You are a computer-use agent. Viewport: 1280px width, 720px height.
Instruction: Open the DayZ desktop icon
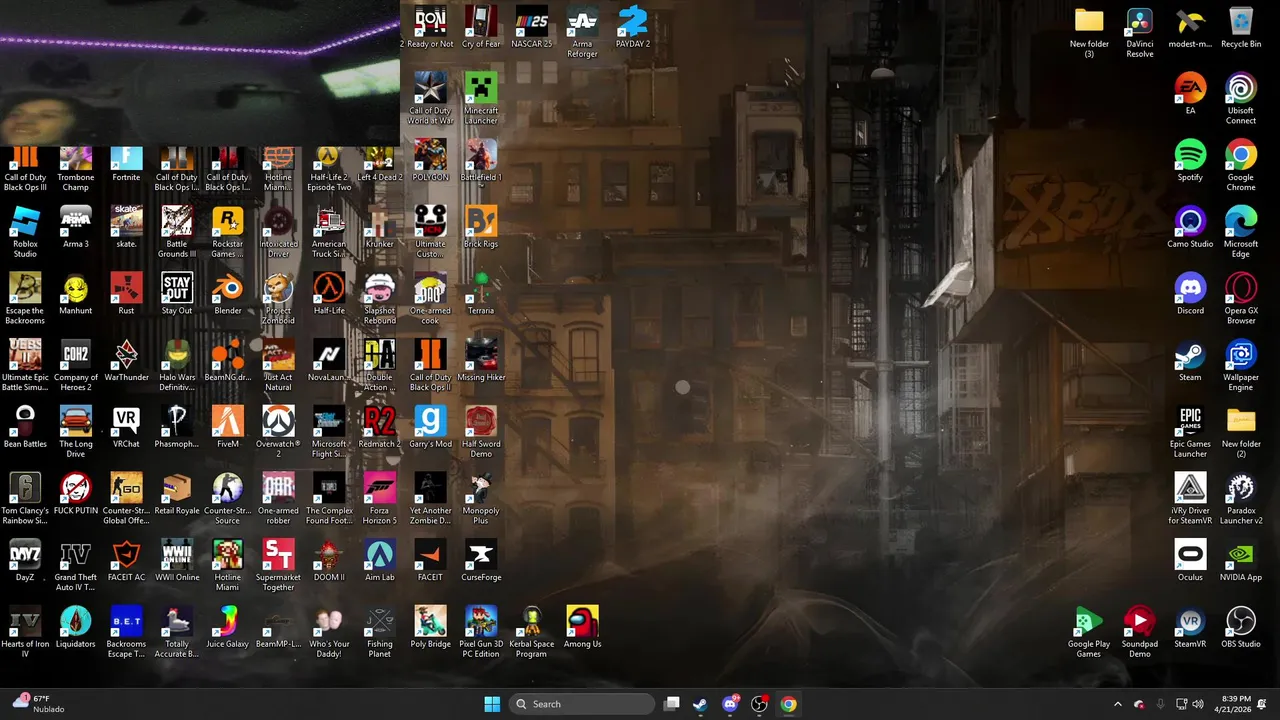(x=25, y=561)
